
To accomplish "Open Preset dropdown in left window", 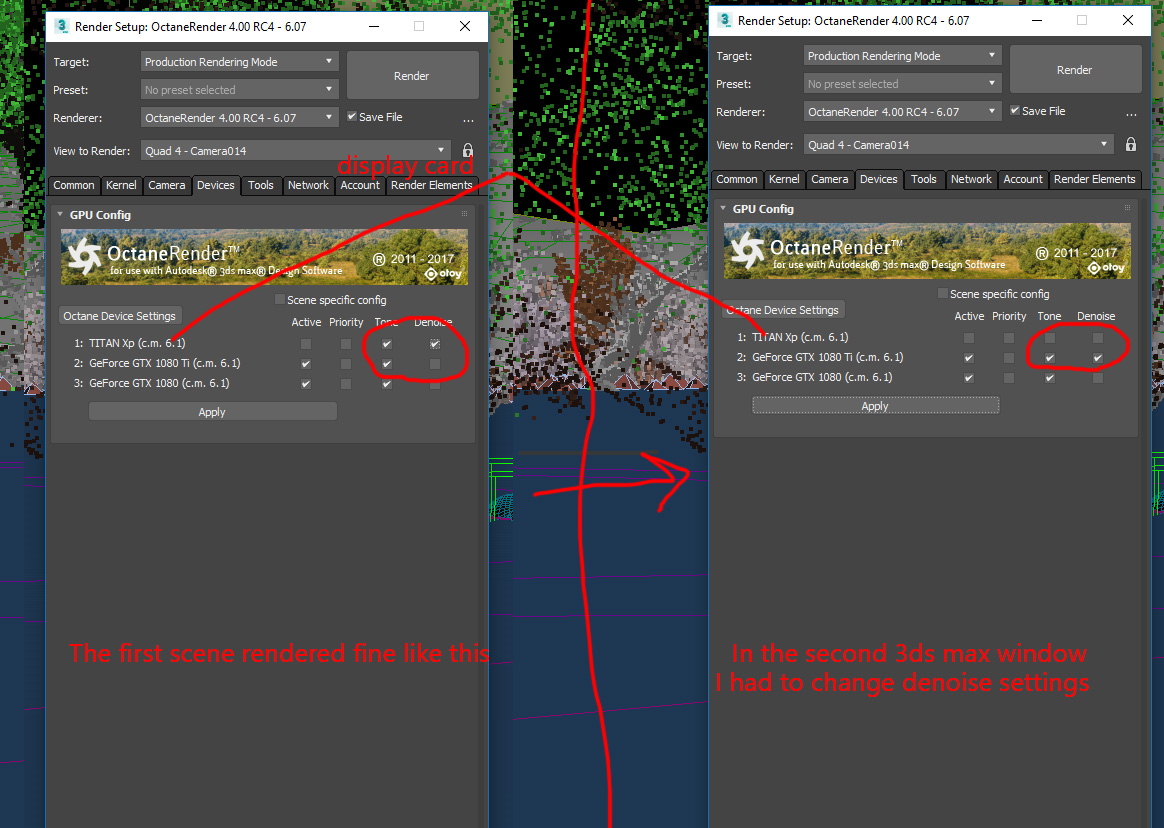I will click(x=239, y=90).
